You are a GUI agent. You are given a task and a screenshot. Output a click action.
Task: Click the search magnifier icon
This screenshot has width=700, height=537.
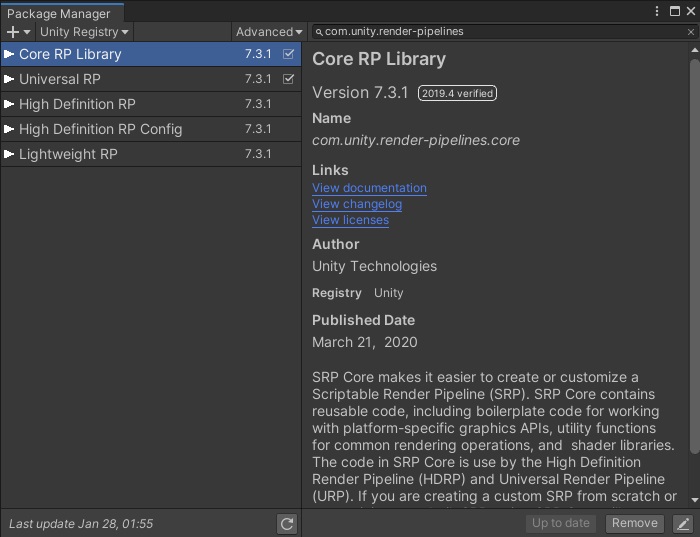click(319, 32)
